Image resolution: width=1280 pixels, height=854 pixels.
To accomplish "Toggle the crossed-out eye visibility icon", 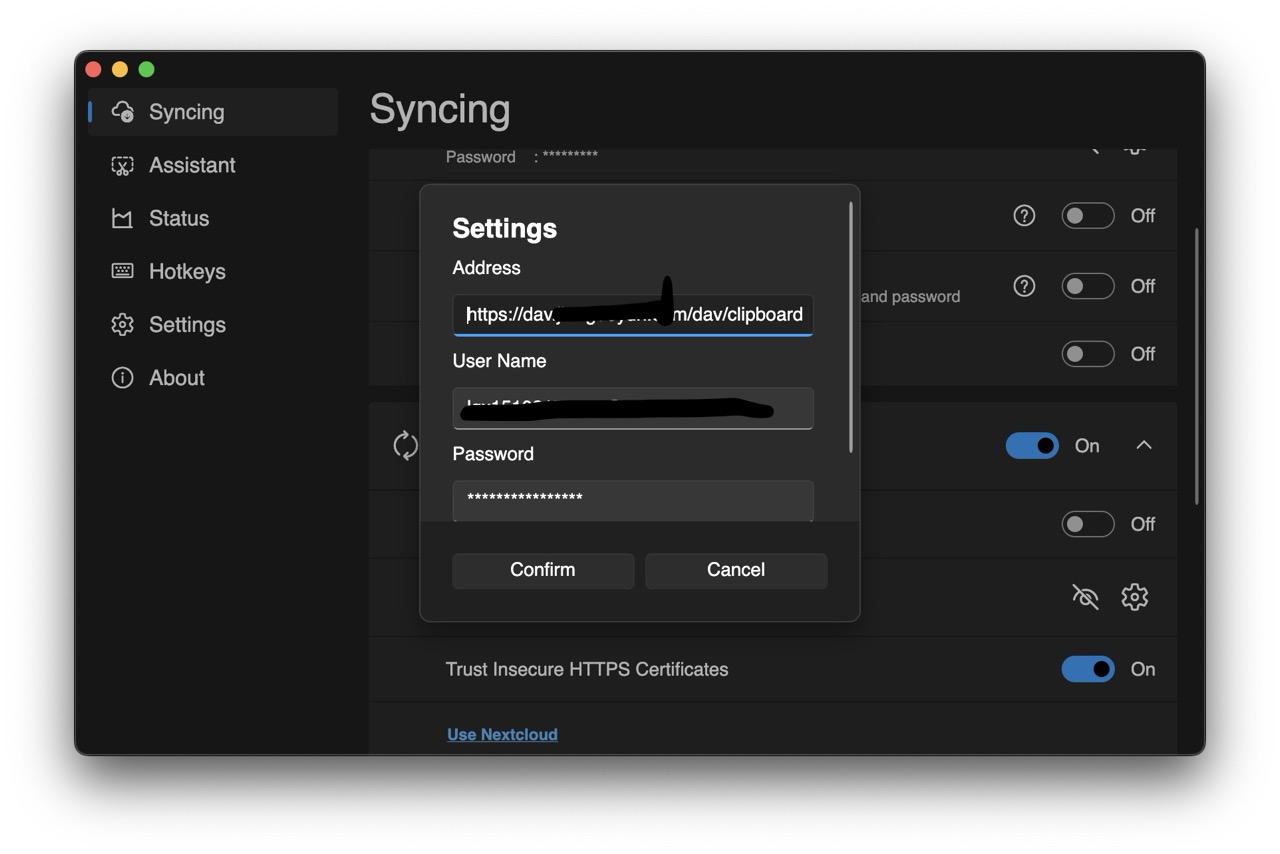I will 1085,597.
